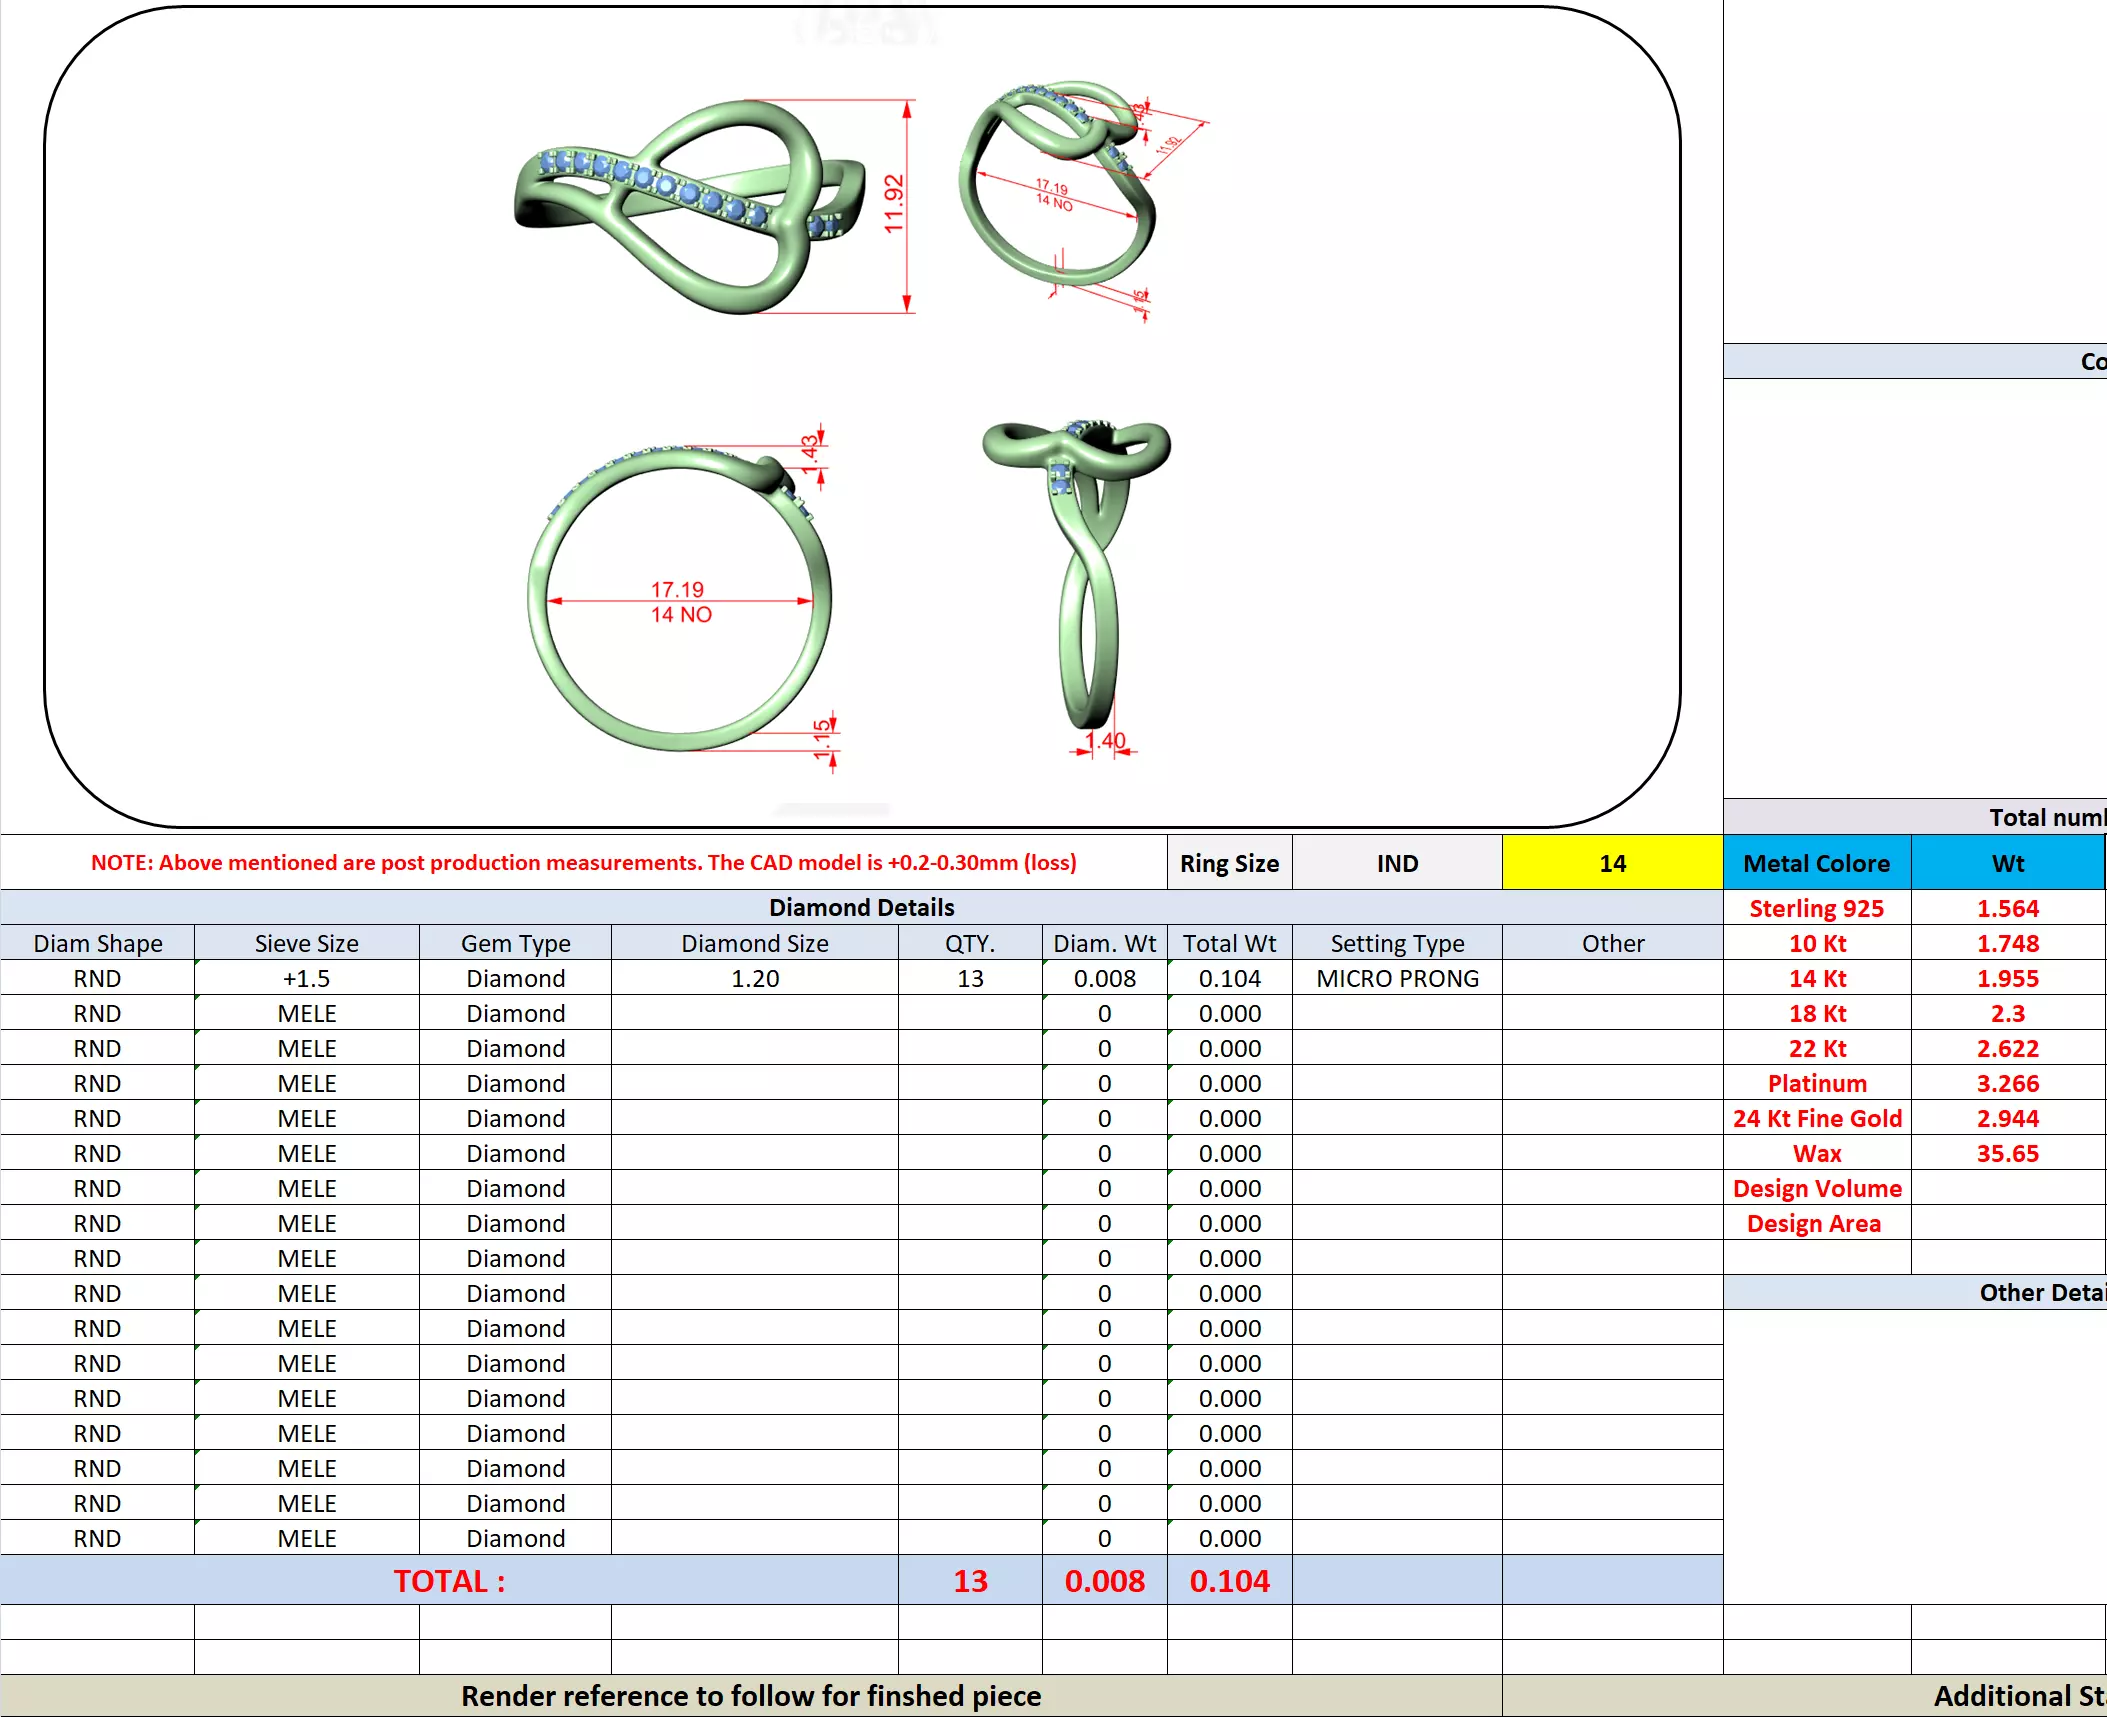Select the Render reference footer cell
The height and width of the screenshot is (1717, 2107).
[x=750, y=1696]
